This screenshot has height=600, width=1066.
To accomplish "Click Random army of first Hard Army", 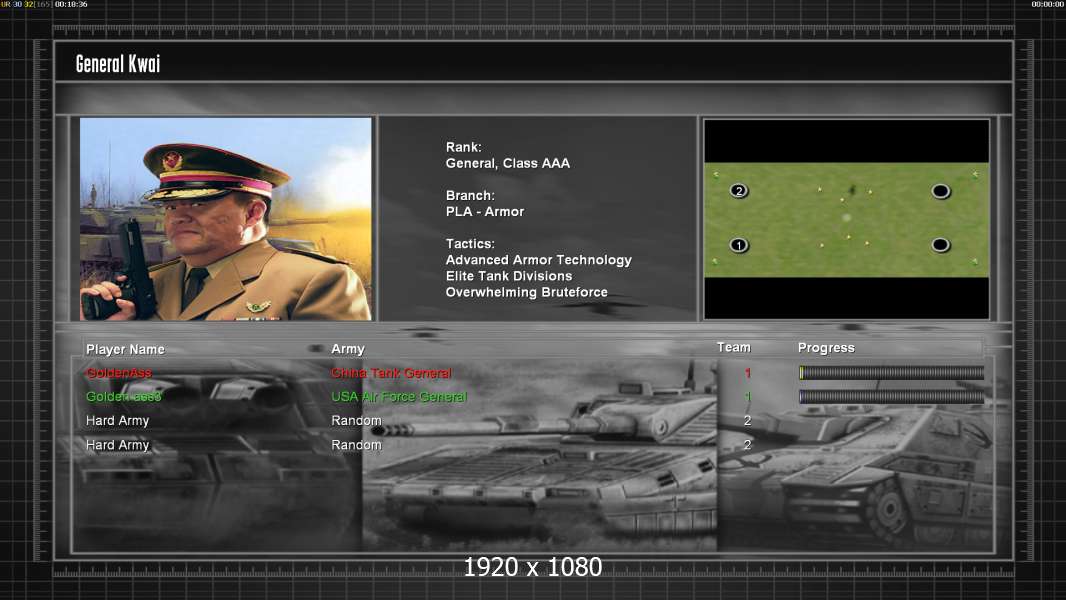I will [x=356, y=421].
